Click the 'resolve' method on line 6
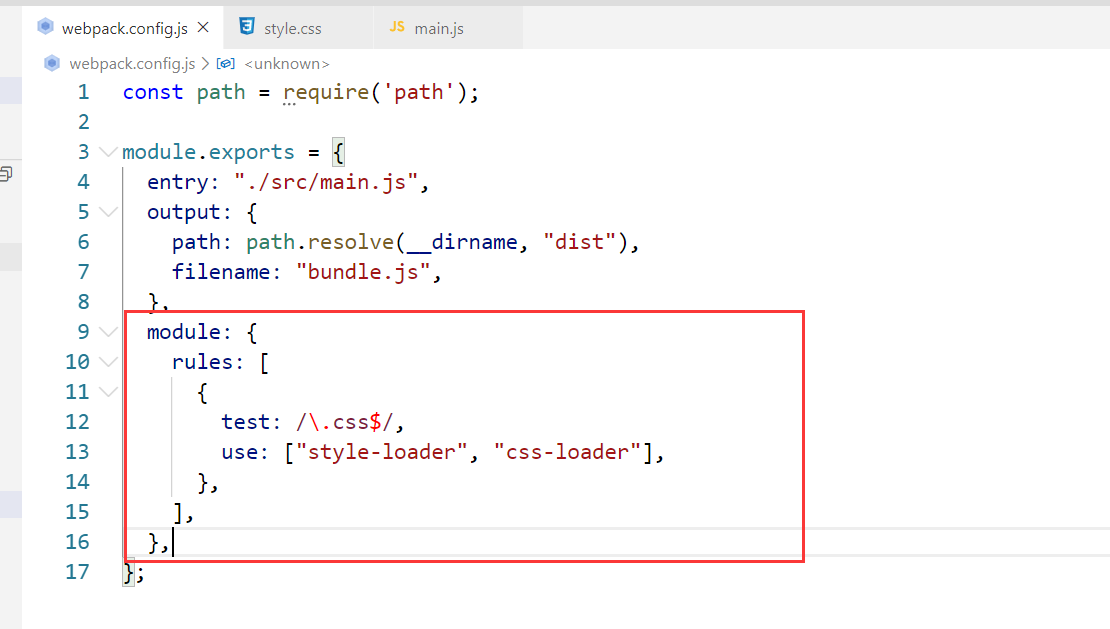Image resolution: width=1110 pixels, height=629 pixels. tap(350, 242)
